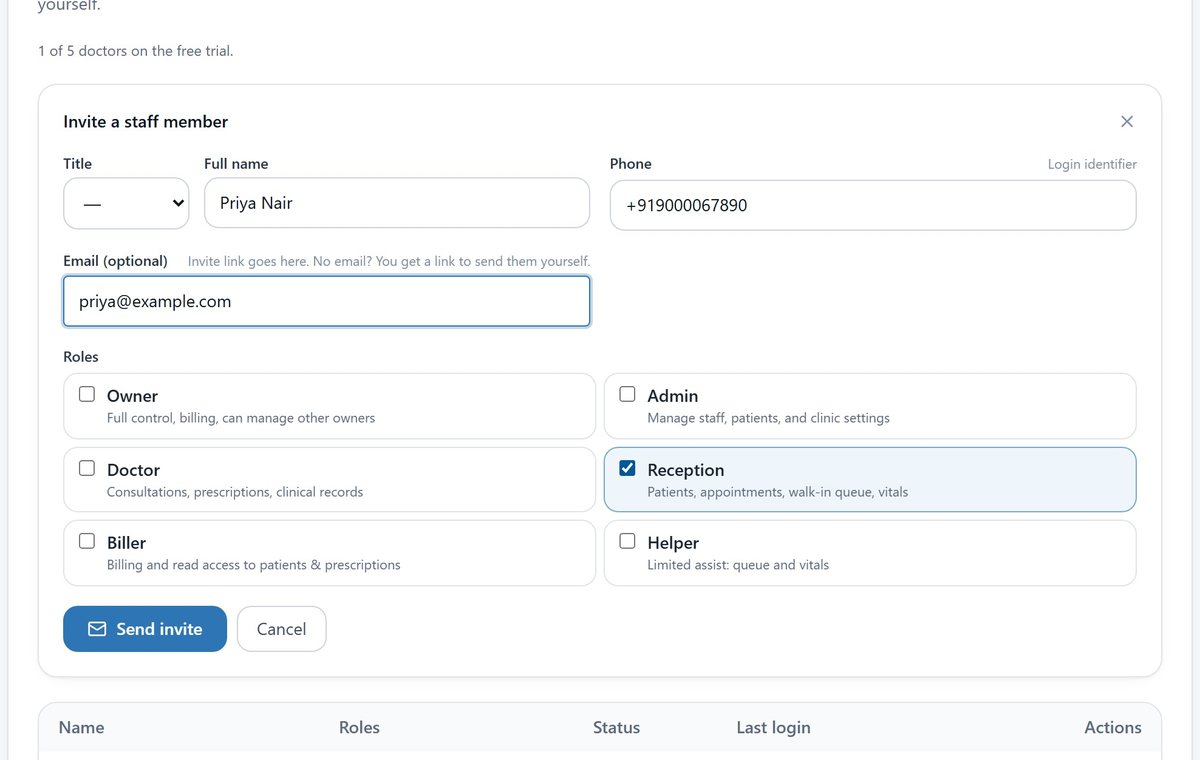Click the Login identifier hint text

1092,164
